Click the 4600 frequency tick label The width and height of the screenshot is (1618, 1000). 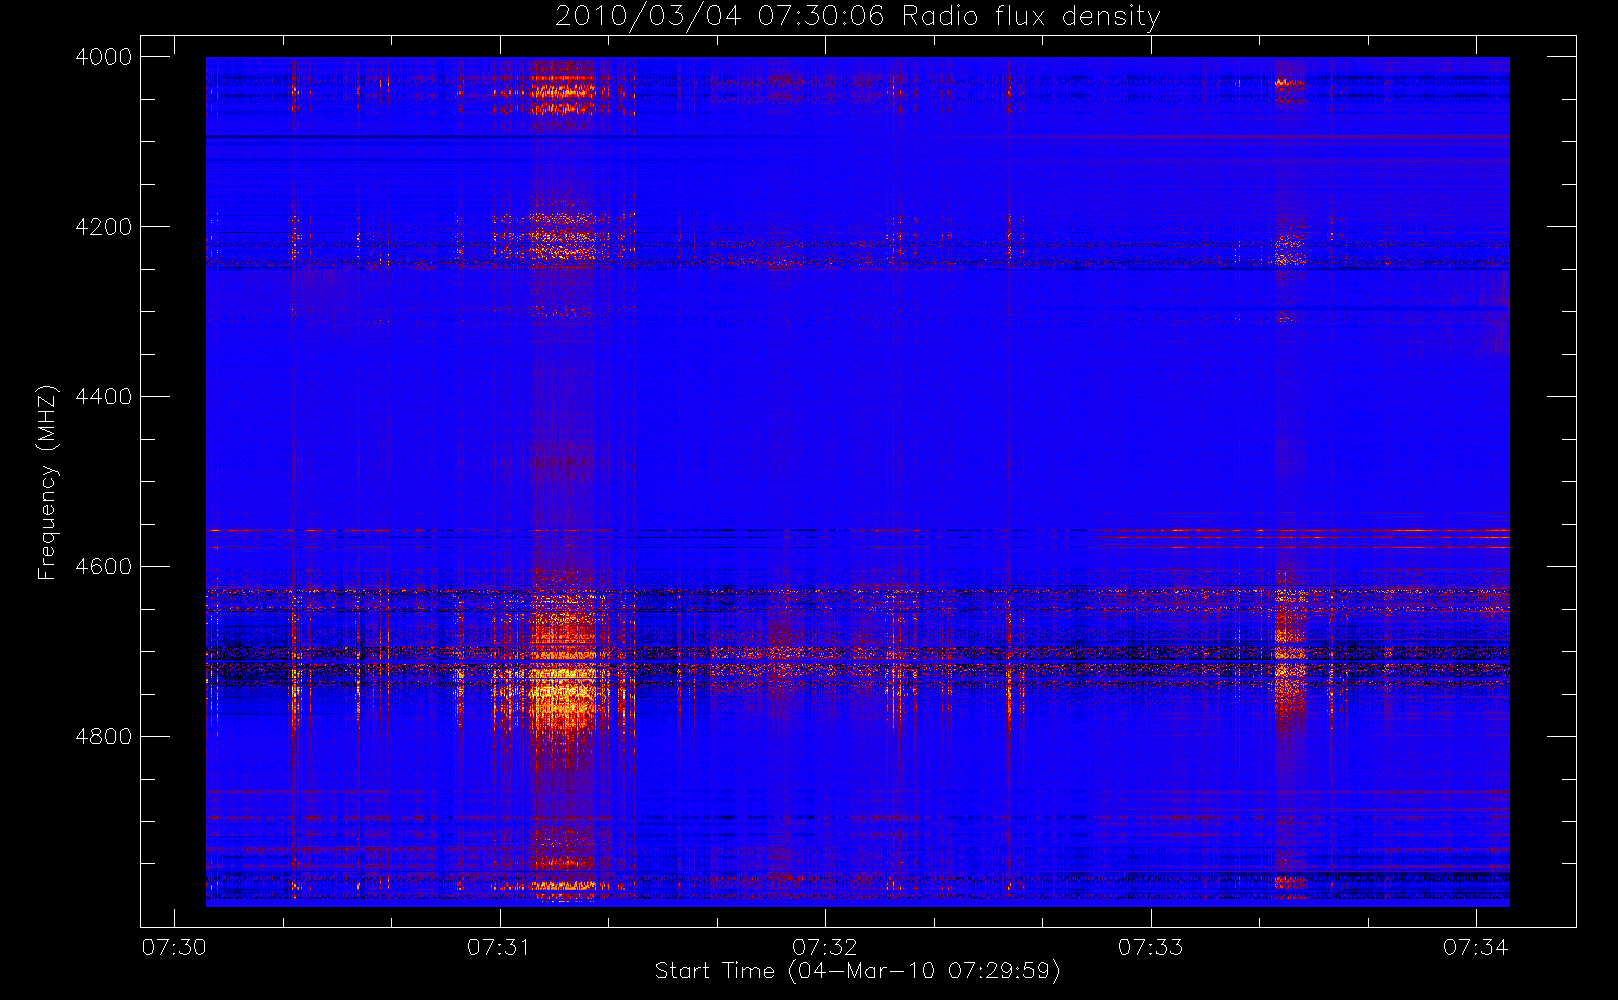[x=104, y=567]
